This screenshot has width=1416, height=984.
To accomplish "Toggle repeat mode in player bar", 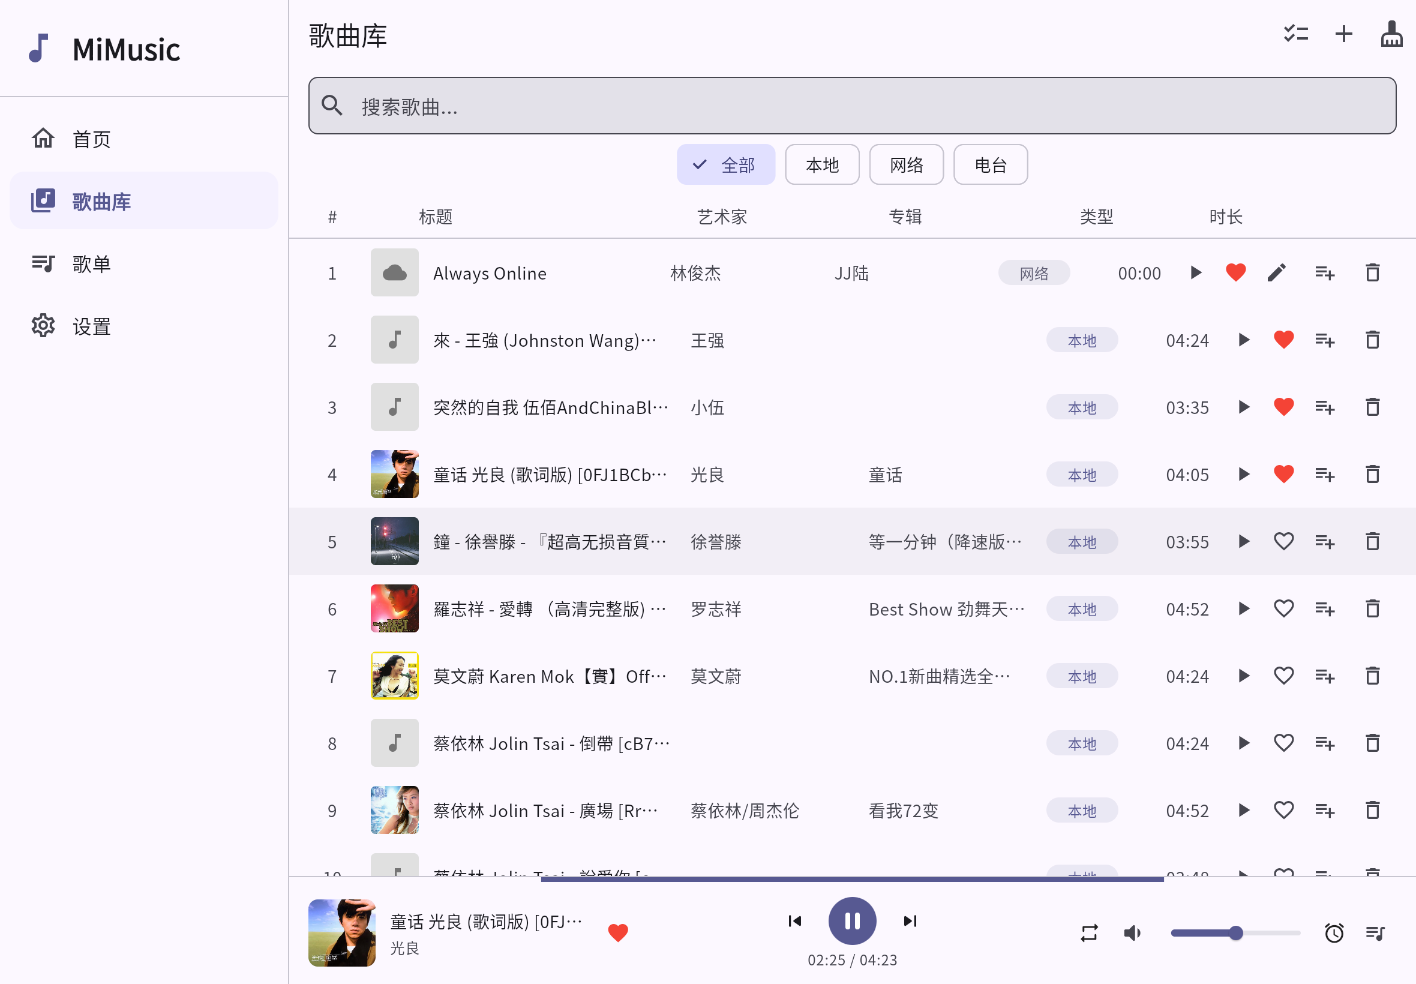I will [1089, 933].
